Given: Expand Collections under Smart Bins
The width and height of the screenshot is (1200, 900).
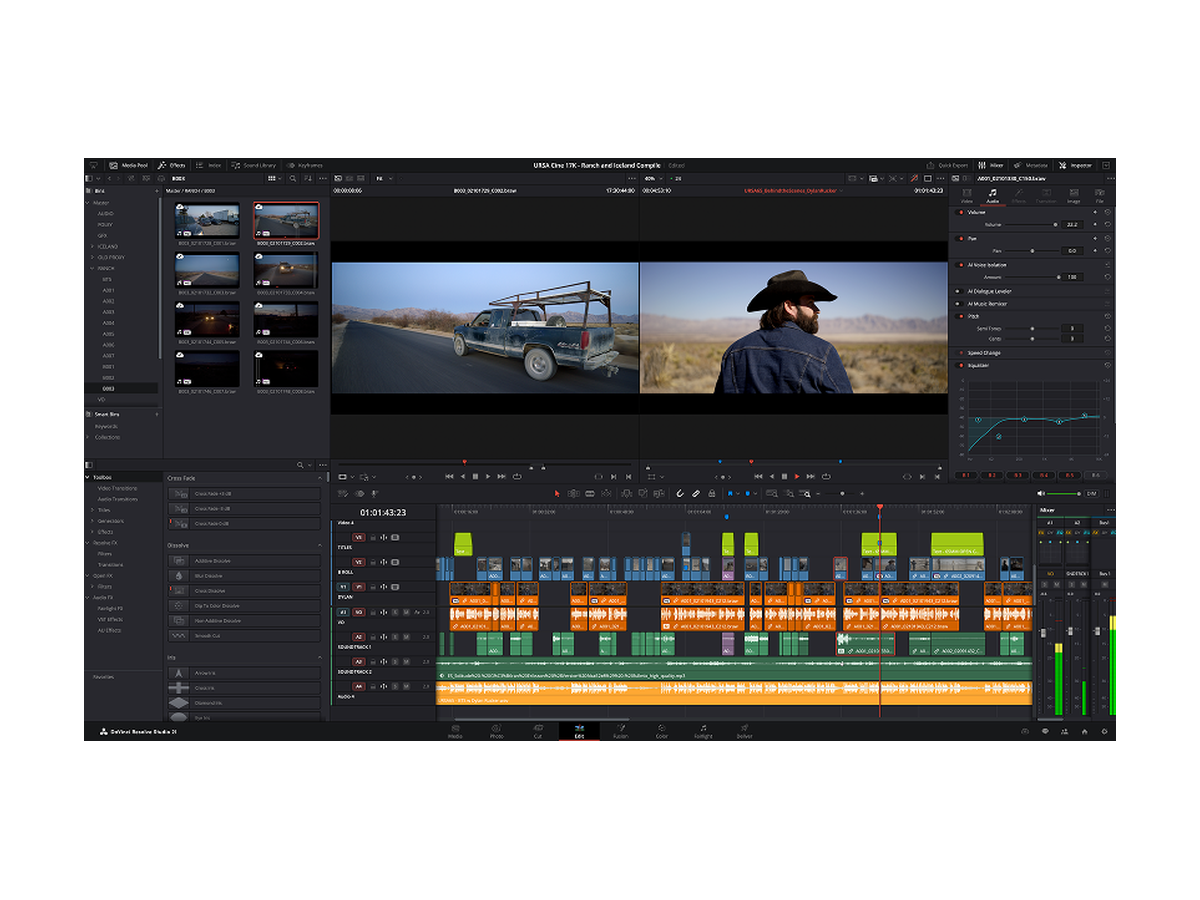Looking at the screenshot, I should point(89,437).
